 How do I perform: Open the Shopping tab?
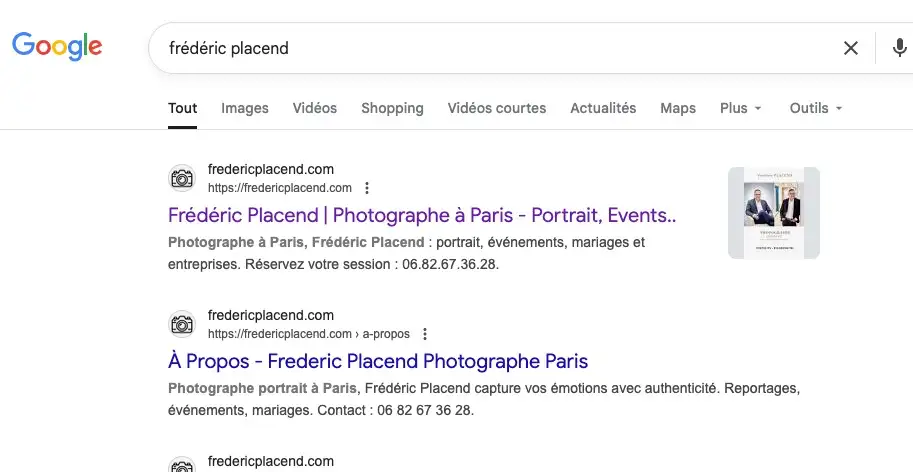click(x=392, y=108)
